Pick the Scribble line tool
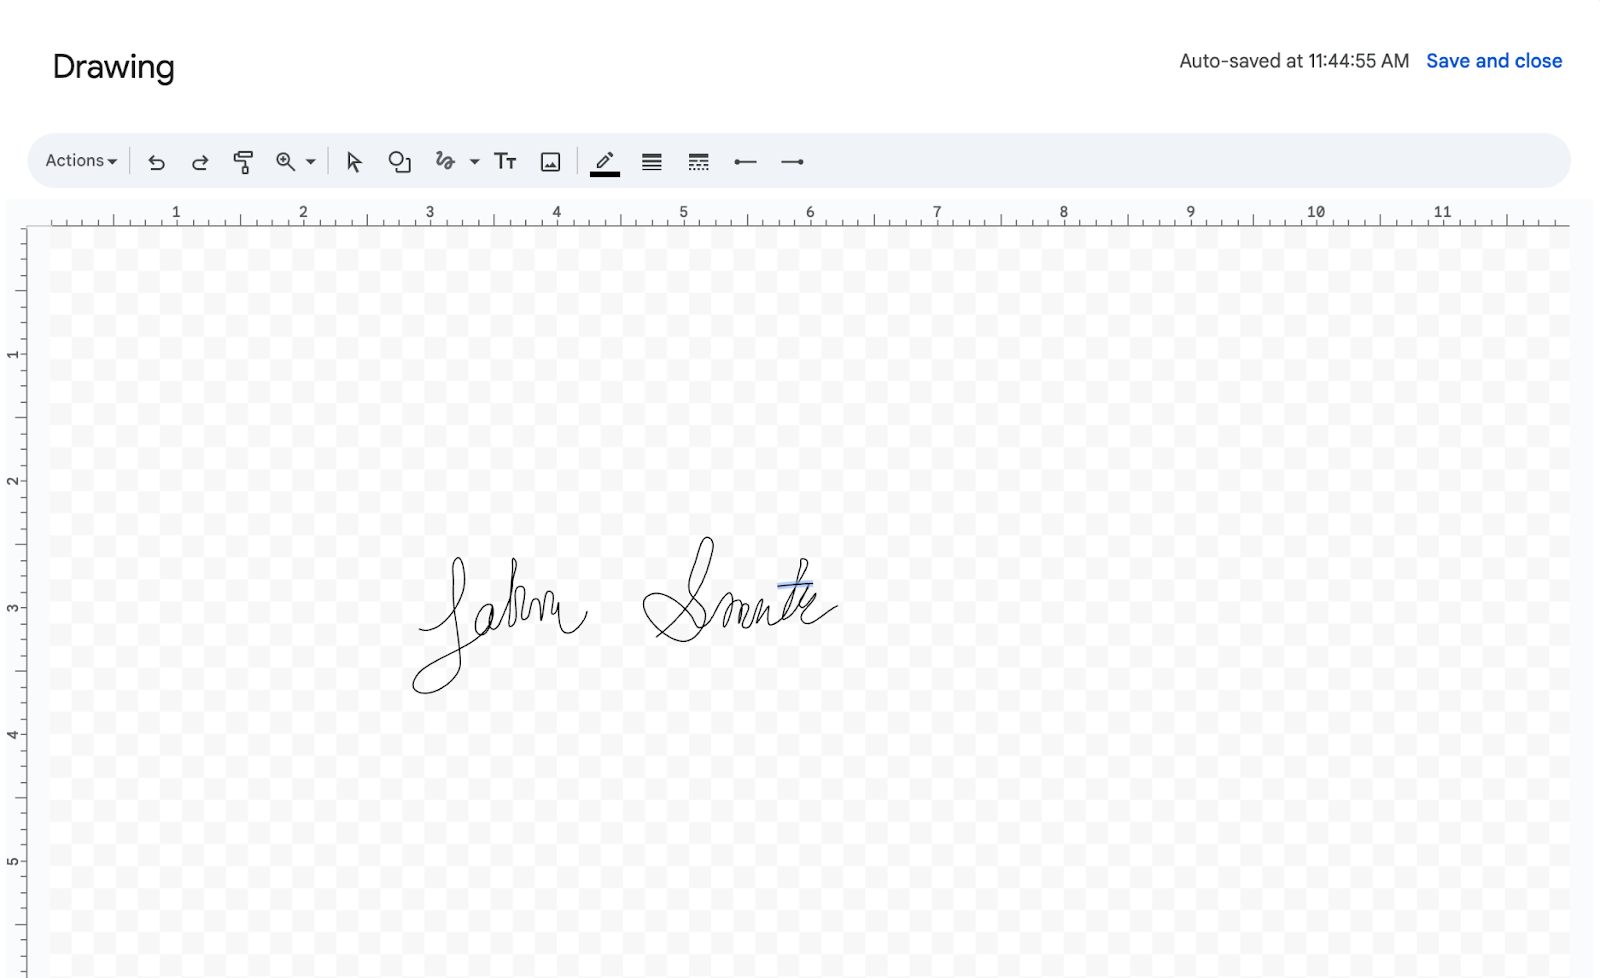This screenshot has width=1600, height=978. tap(446, 161)
